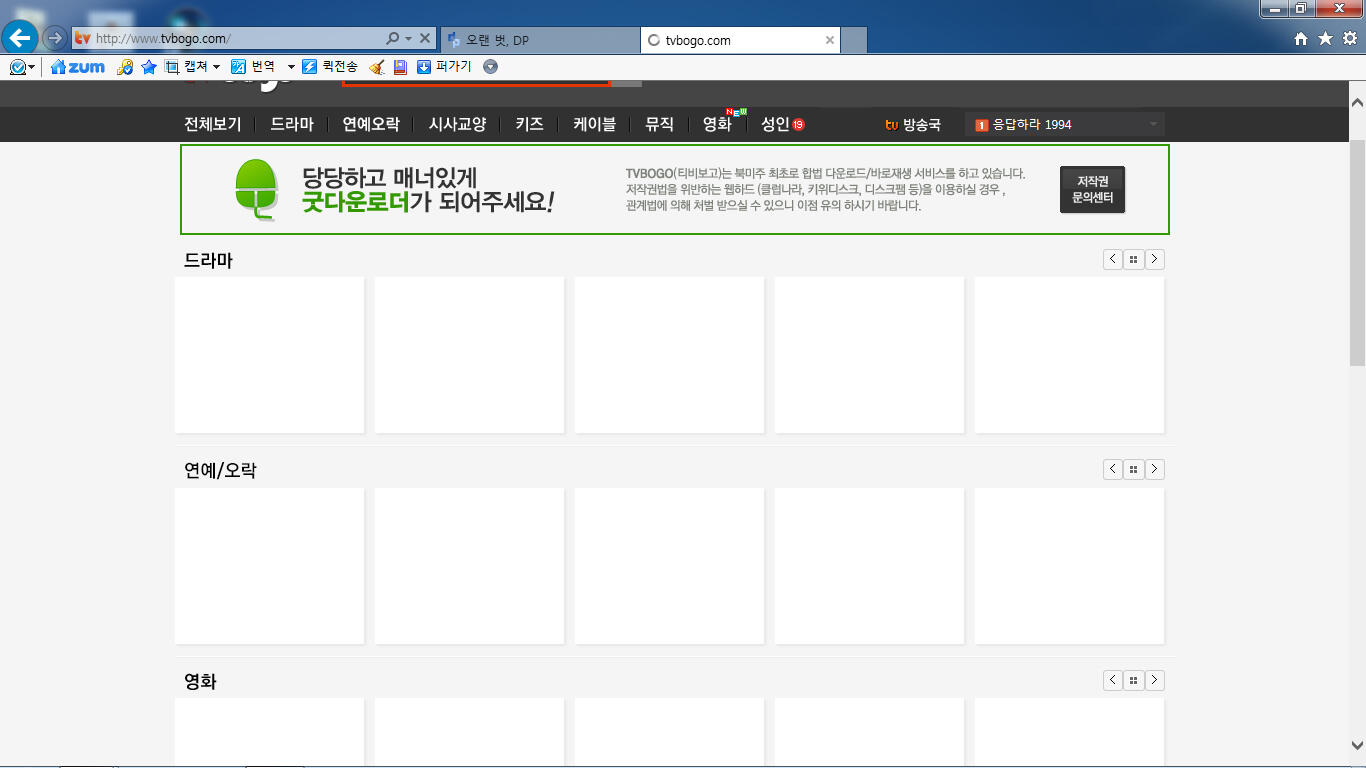Screen dimensions: 1366x768
Task: Click the 드라마 section heading
Action: coord(208,260)
